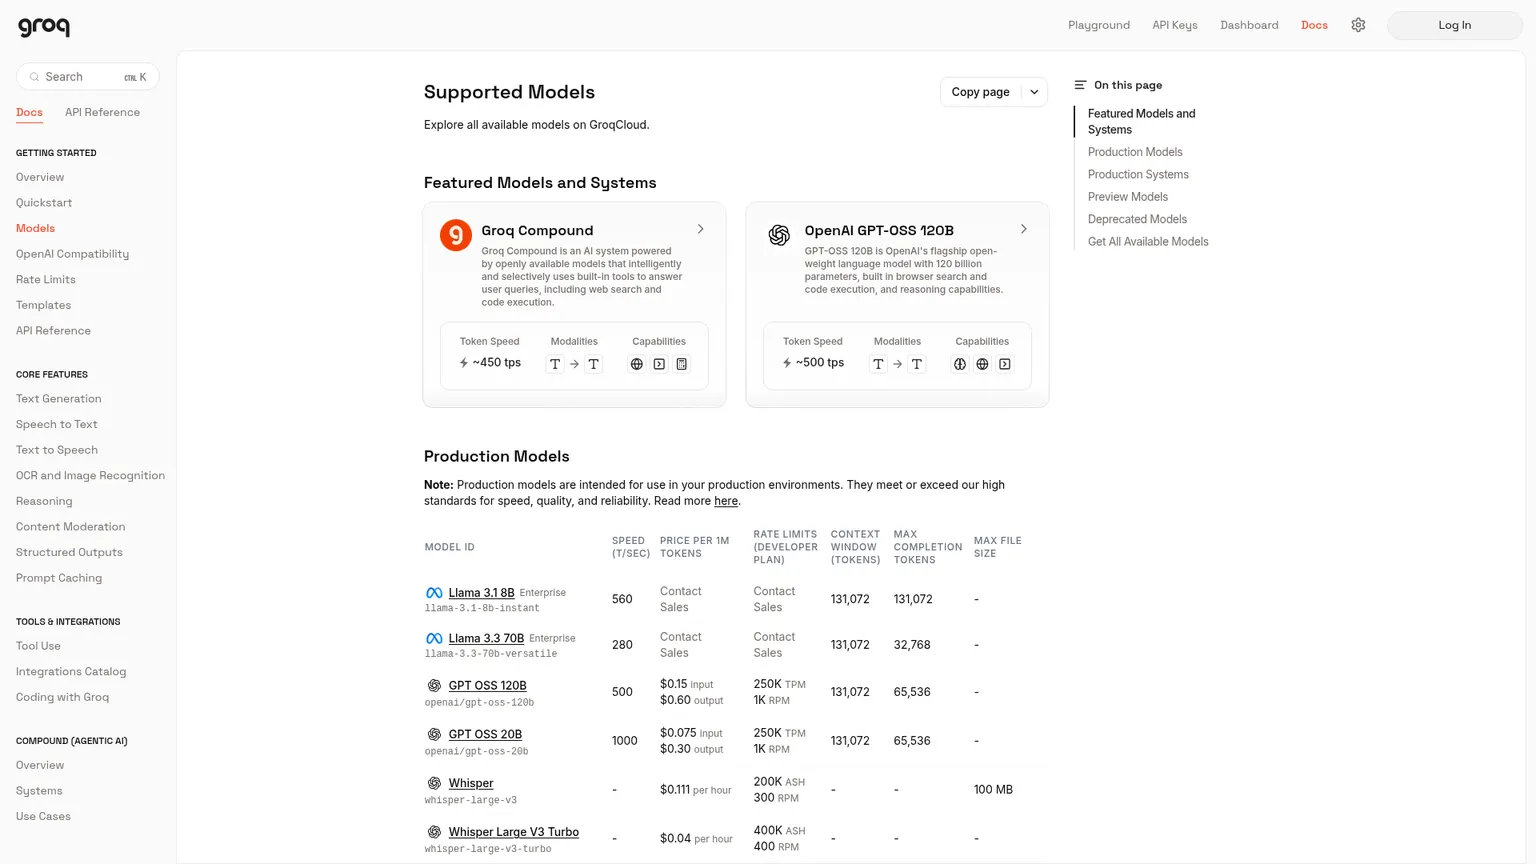Click web search capability icon in Groq Compound card

pos(637,364)
